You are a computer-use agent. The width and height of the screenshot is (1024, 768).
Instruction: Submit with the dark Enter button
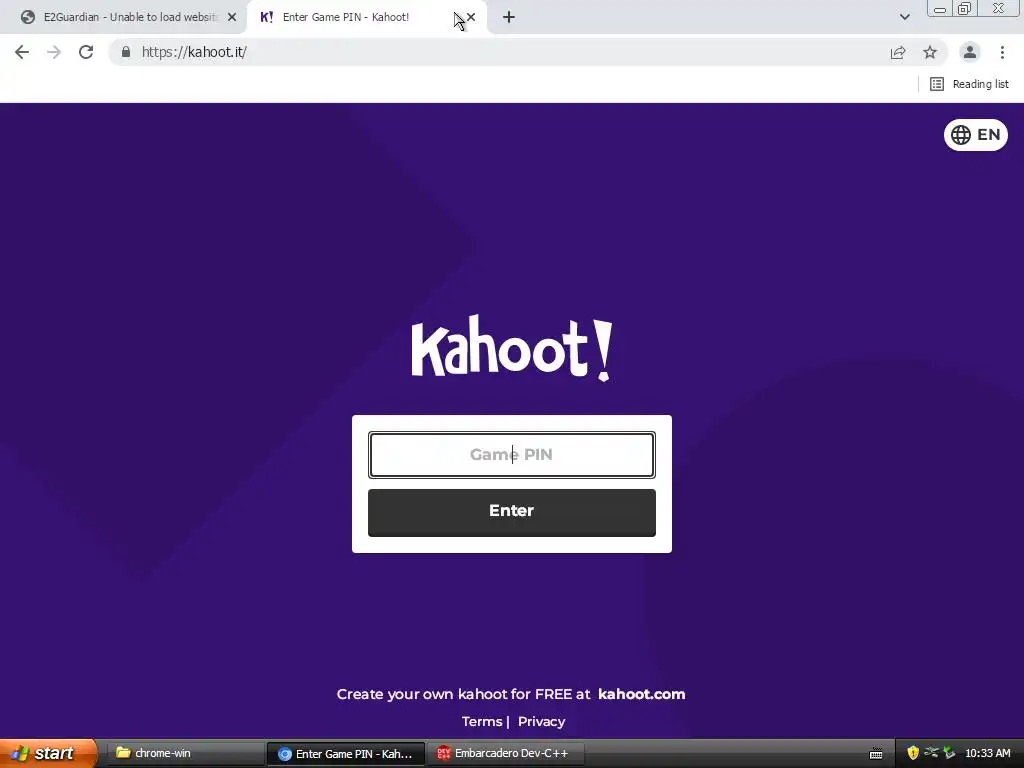pos(511,513)
